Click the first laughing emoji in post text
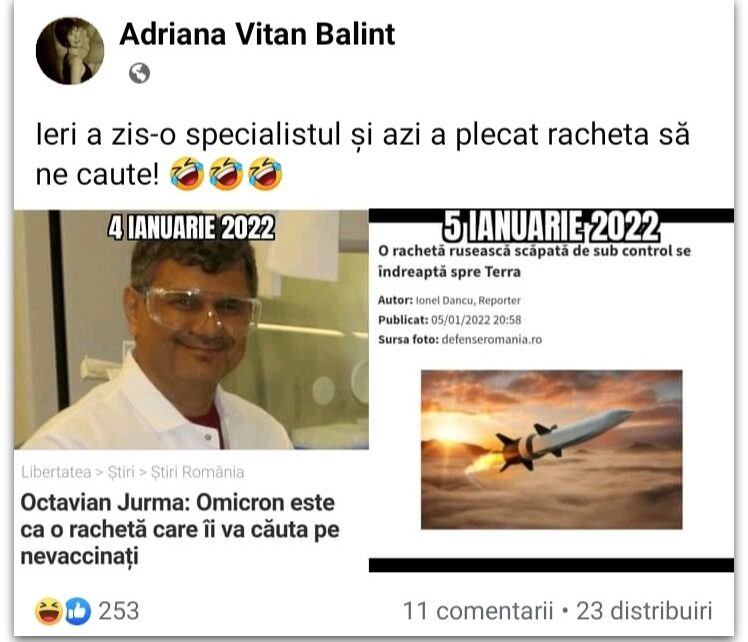 click(x=187, y=174)
